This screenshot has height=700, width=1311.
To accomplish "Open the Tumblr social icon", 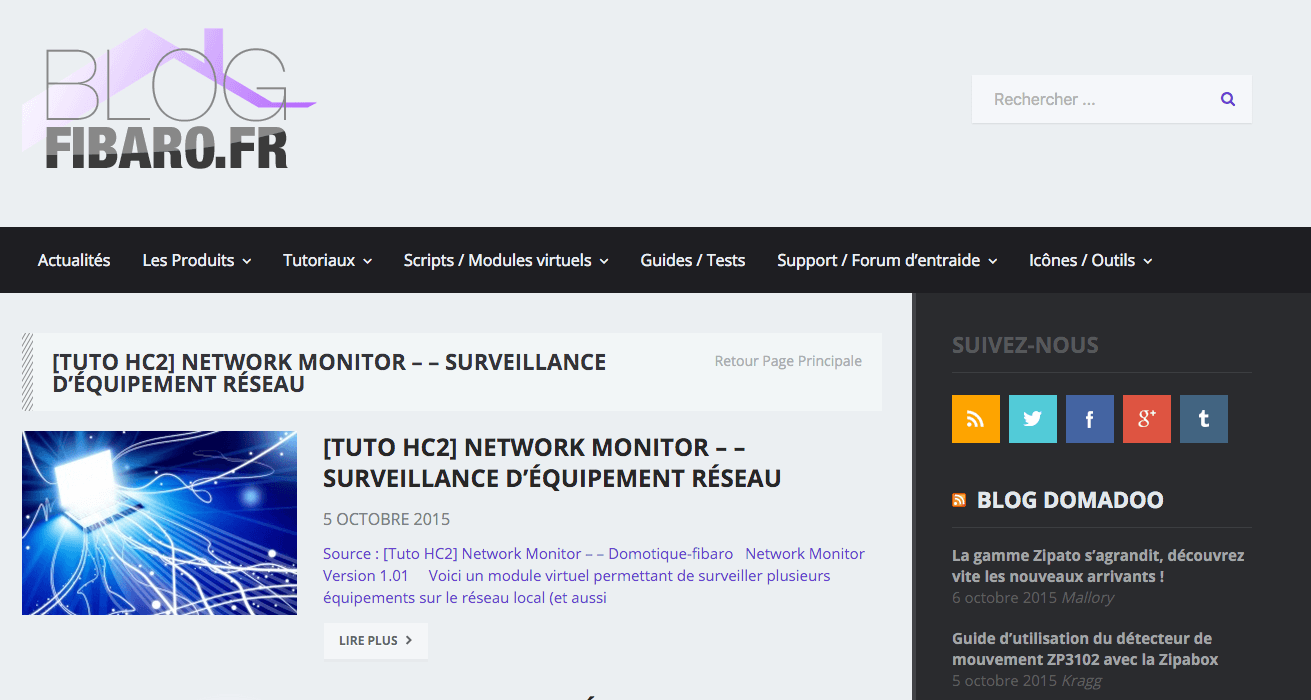I will (x=1204, y=419).
